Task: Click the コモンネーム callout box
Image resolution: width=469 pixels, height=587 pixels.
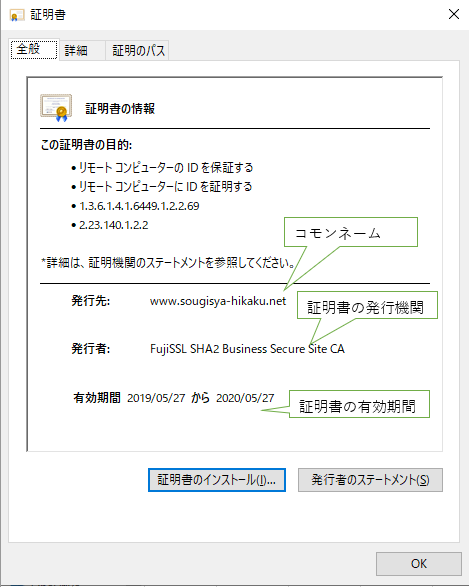Action: click(x=351, y=232)
